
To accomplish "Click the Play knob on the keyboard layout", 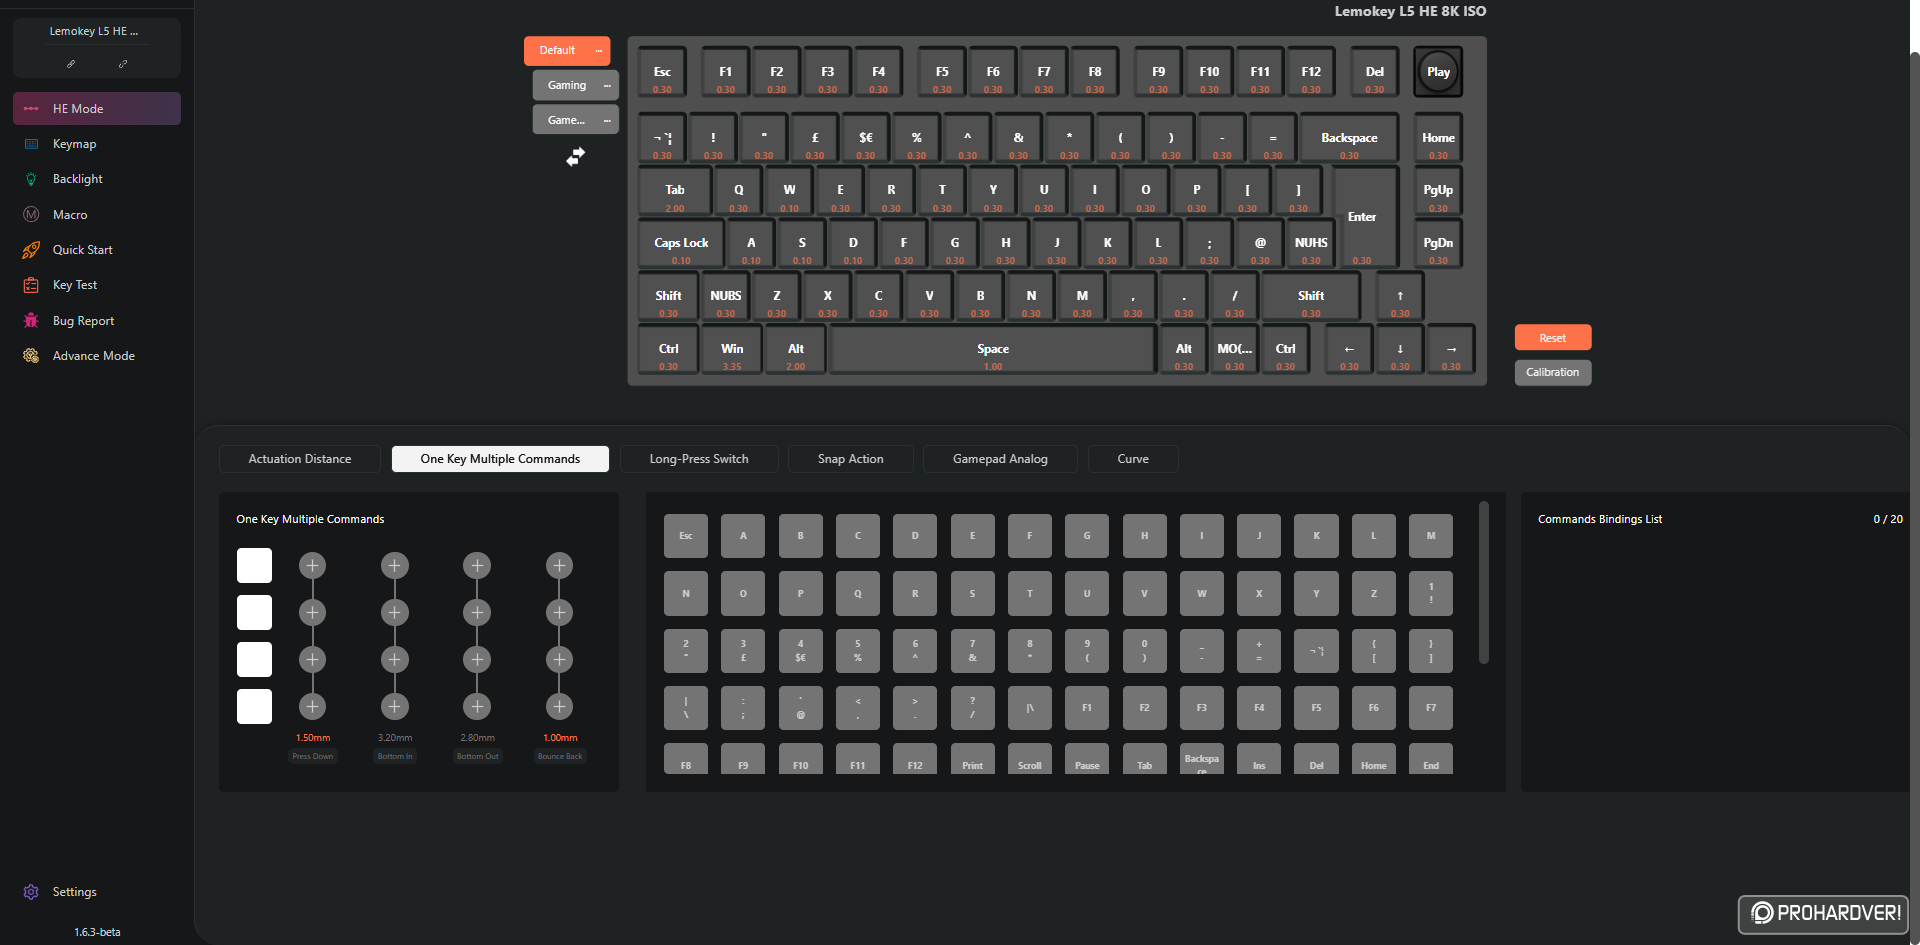I will (1438, 72).
